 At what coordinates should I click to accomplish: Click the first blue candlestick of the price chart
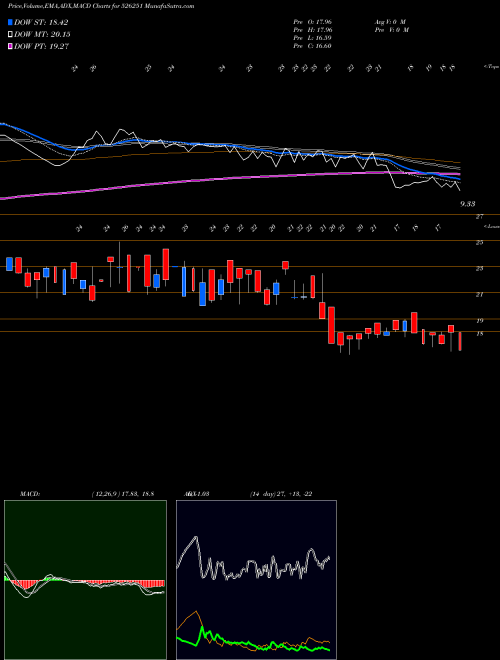(x=9, y=264)
